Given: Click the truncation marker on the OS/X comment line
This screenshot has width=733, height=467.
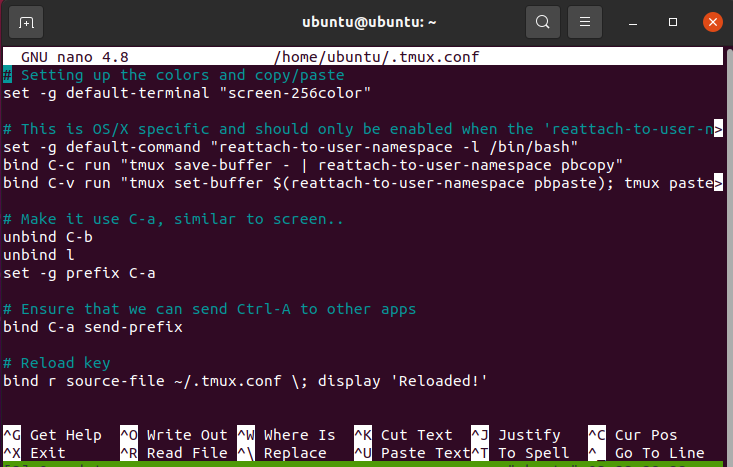Looking at the screenshot, I should pyautogui.click(x=719, y=129).
